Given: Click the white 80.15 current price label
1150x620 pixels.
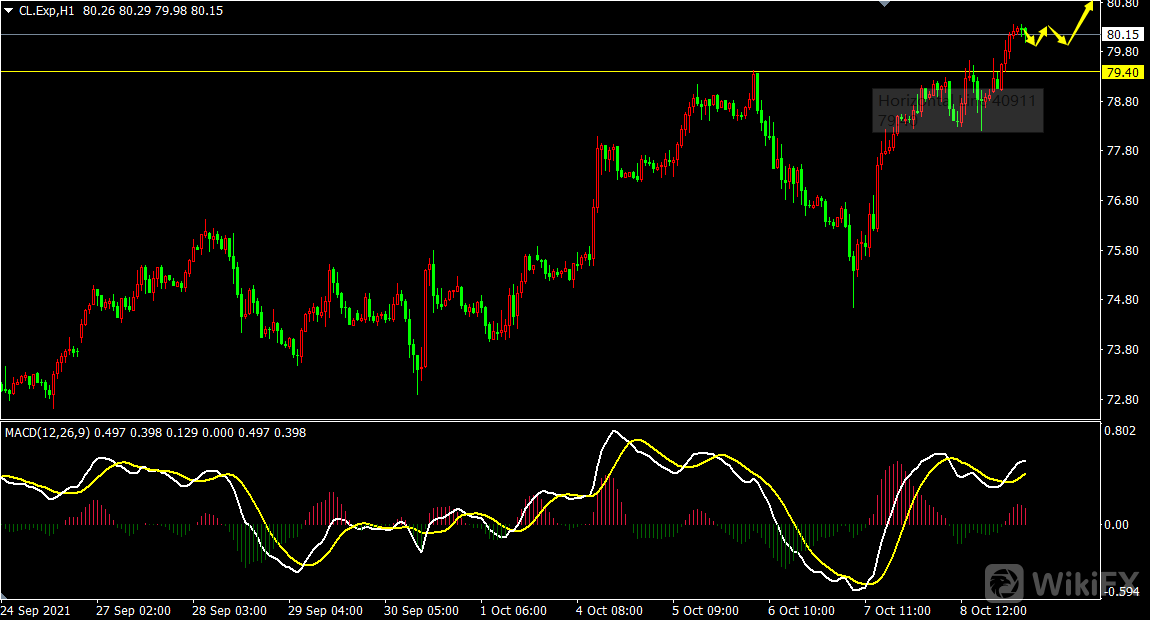Looking at the screenshot, I should point(1121,35).
